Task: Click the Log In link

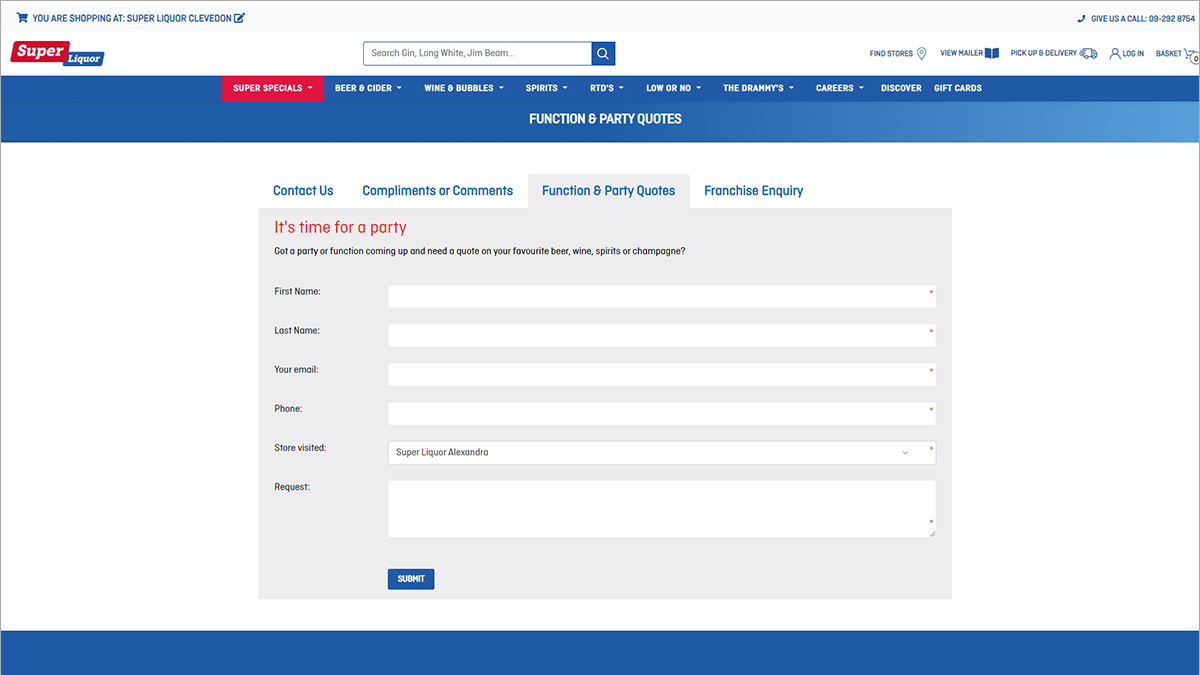Action: [x=1133, y=54]
